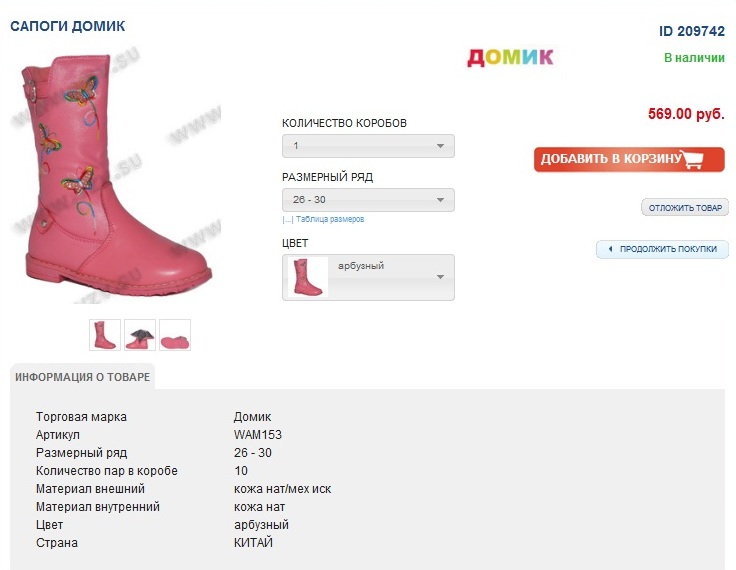
Task: Click the Отложить товар button
Action: pos(685,208)
